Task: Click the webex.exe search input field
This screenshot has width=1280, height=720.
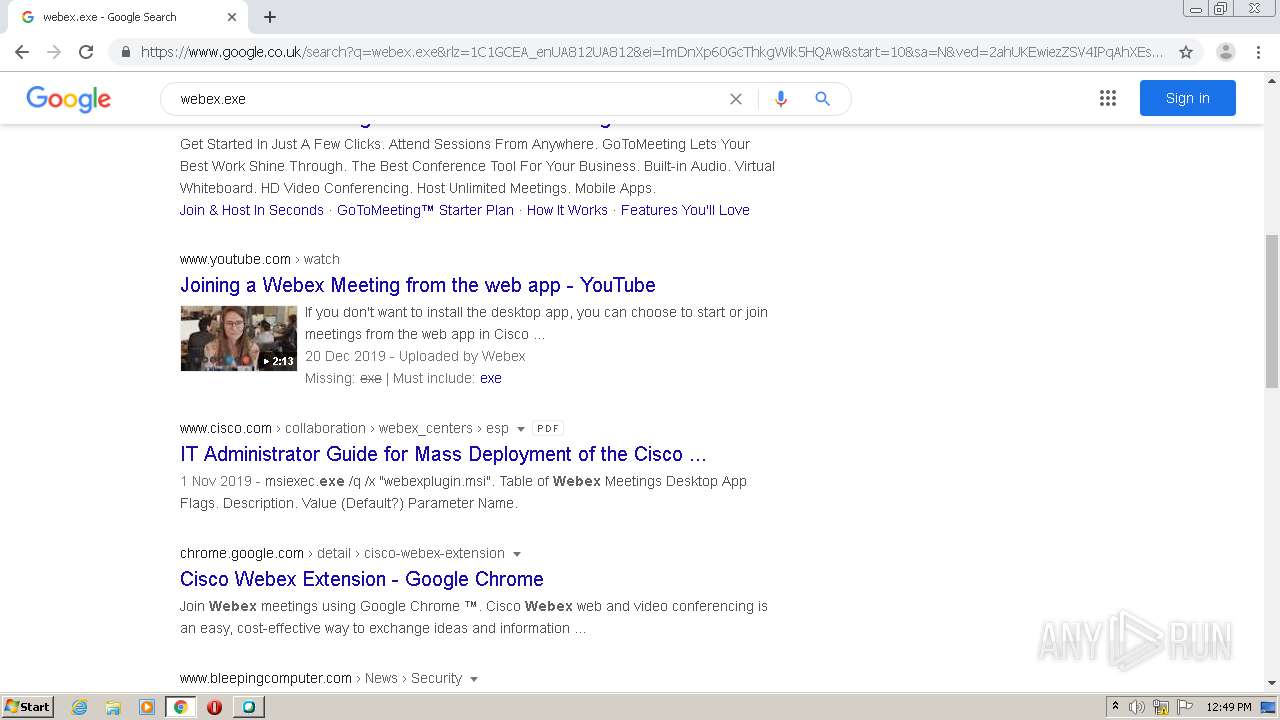Action: 450,99
